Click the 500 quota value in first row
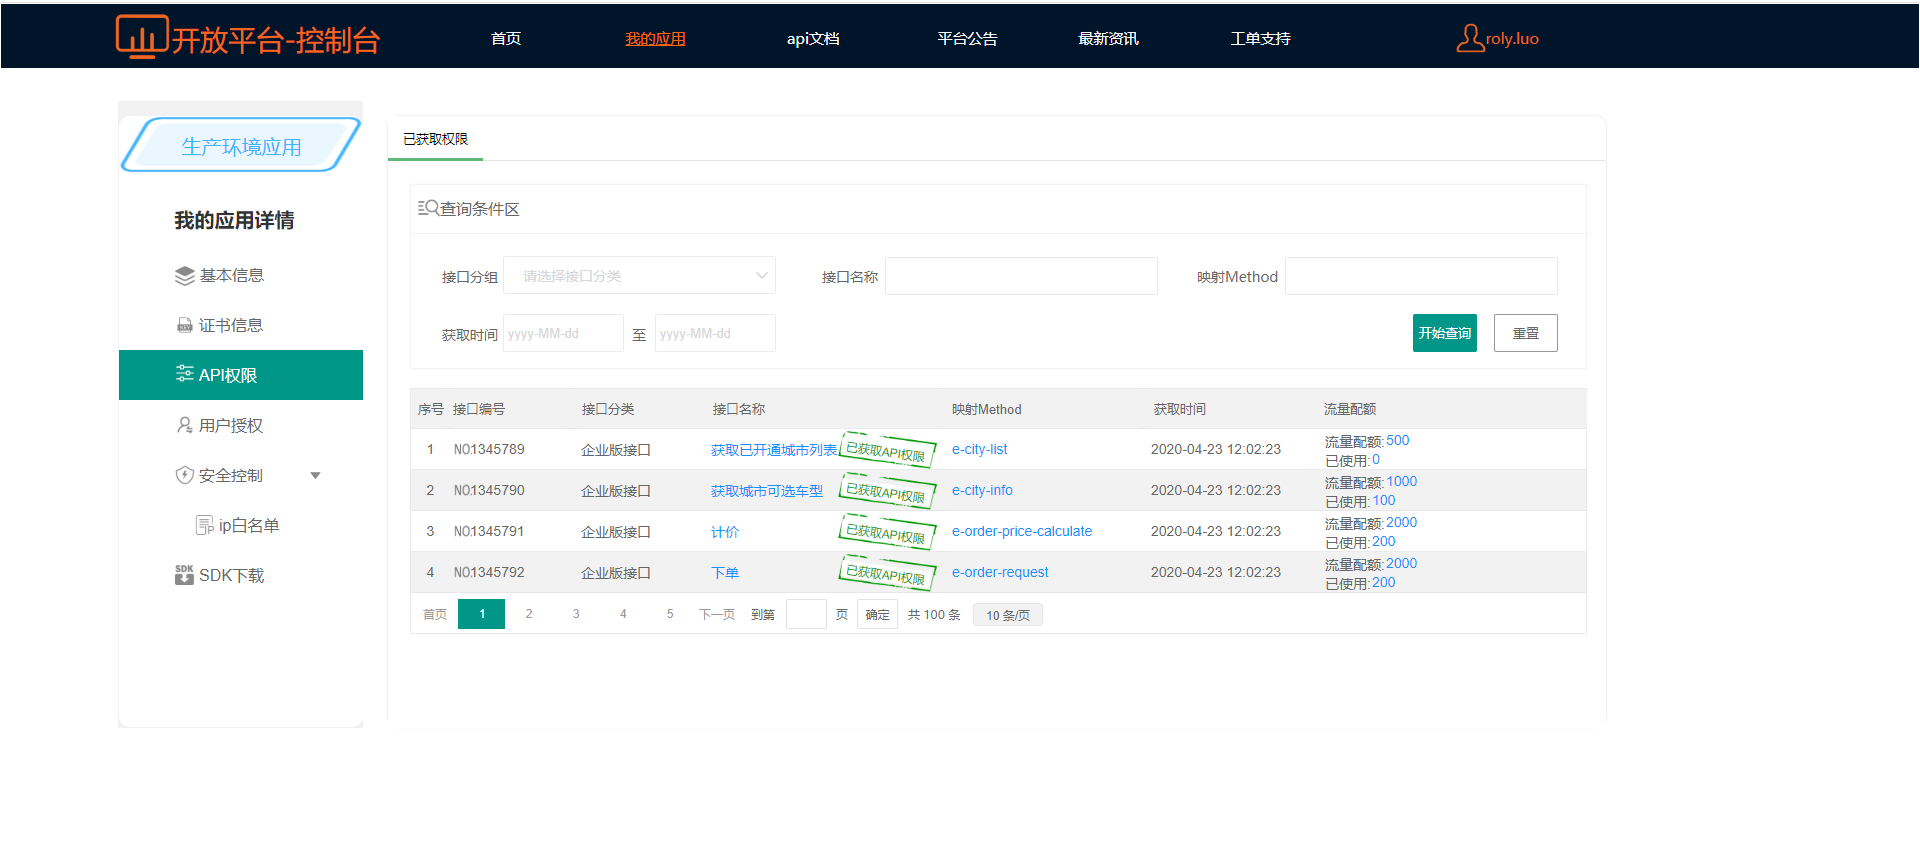This screenshot has width=1920, height=846. [x=1398, y=440]
